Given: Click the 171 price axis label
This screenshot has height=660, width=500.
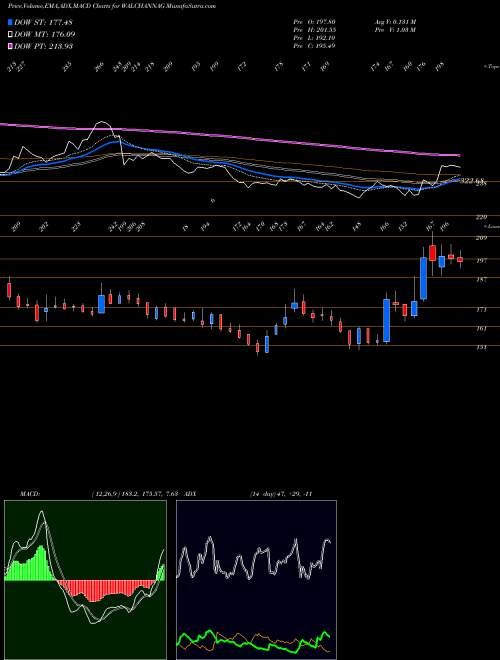Looking at the screenshot, I should (x=481, y=309).
